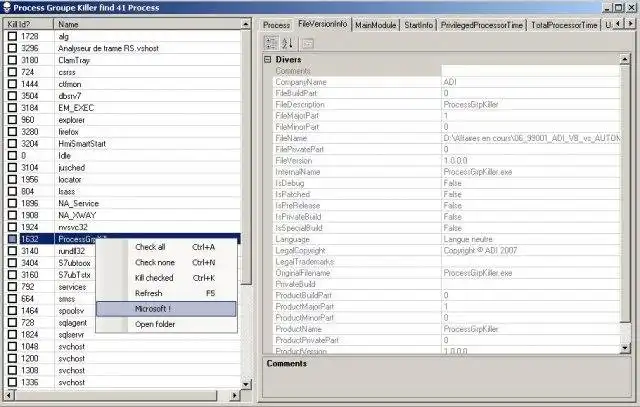Viewport: 640px width, 407px height.
Task: Select the FileDescription property row
Action: coord(446,105)
